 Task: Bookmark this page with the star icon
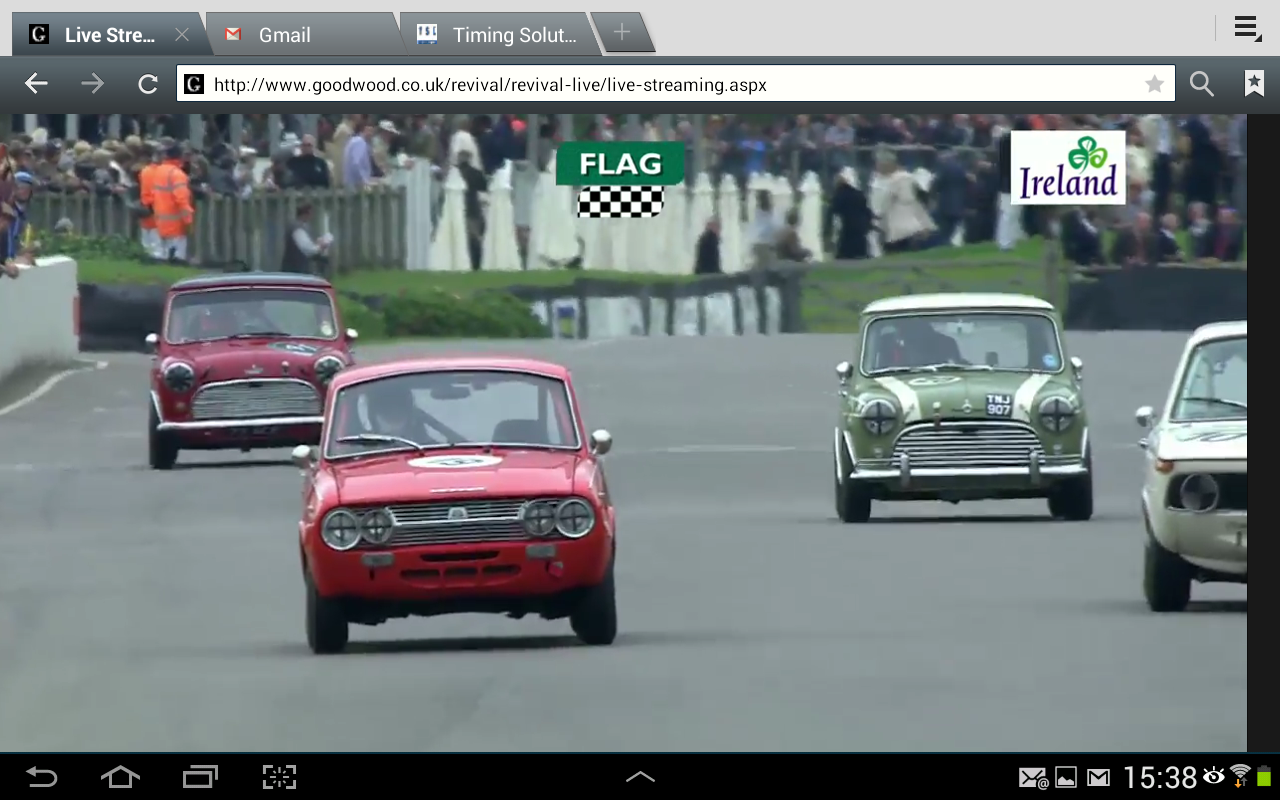(1154, 84)
